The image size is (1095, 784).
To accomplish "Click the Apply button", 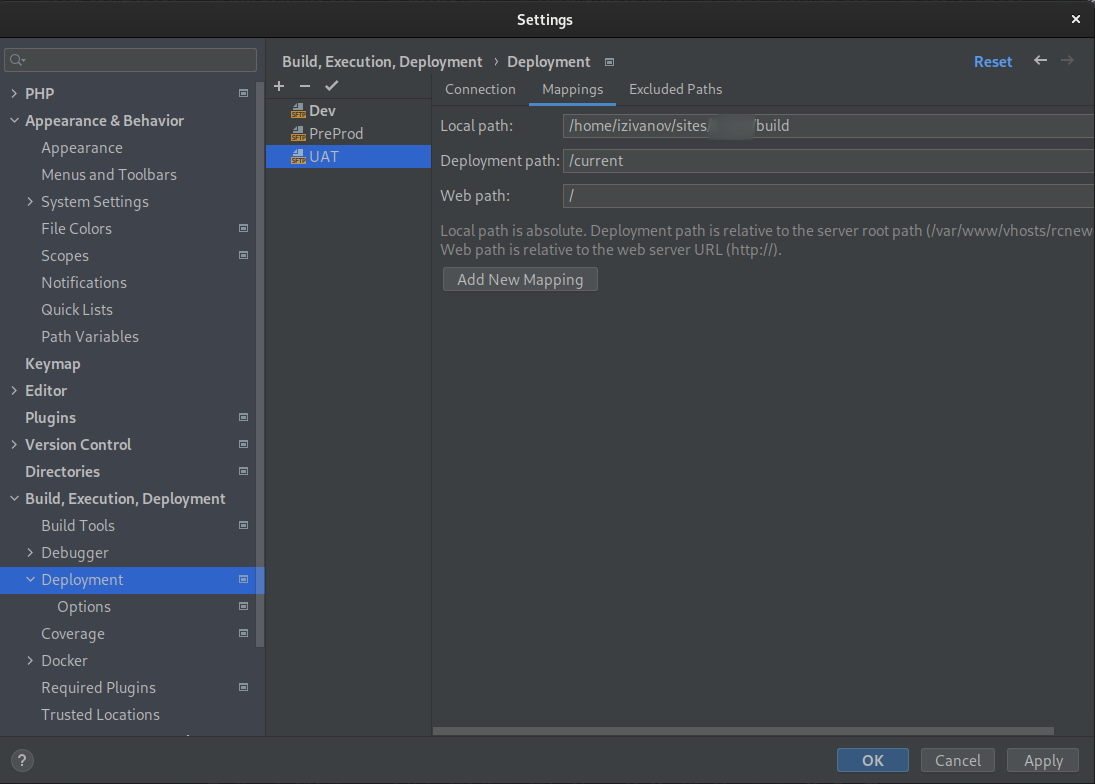I will coord(1043,760).
